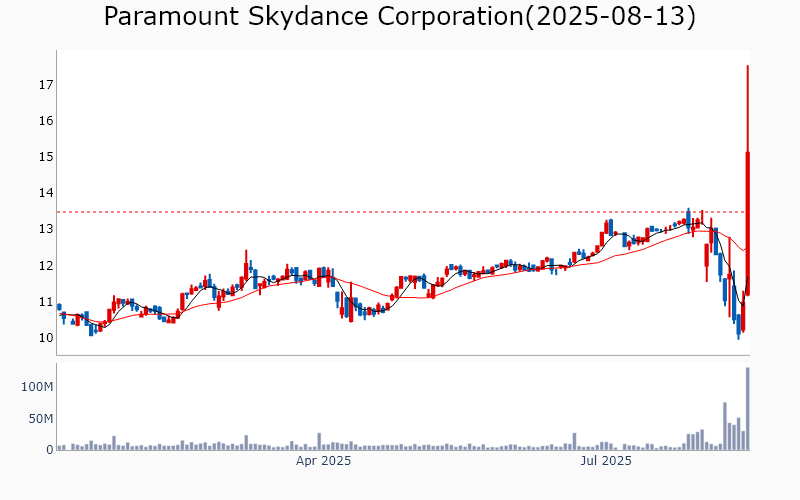Select the Apr 2025 date label

pyautogui.click(x=323, y=461)
